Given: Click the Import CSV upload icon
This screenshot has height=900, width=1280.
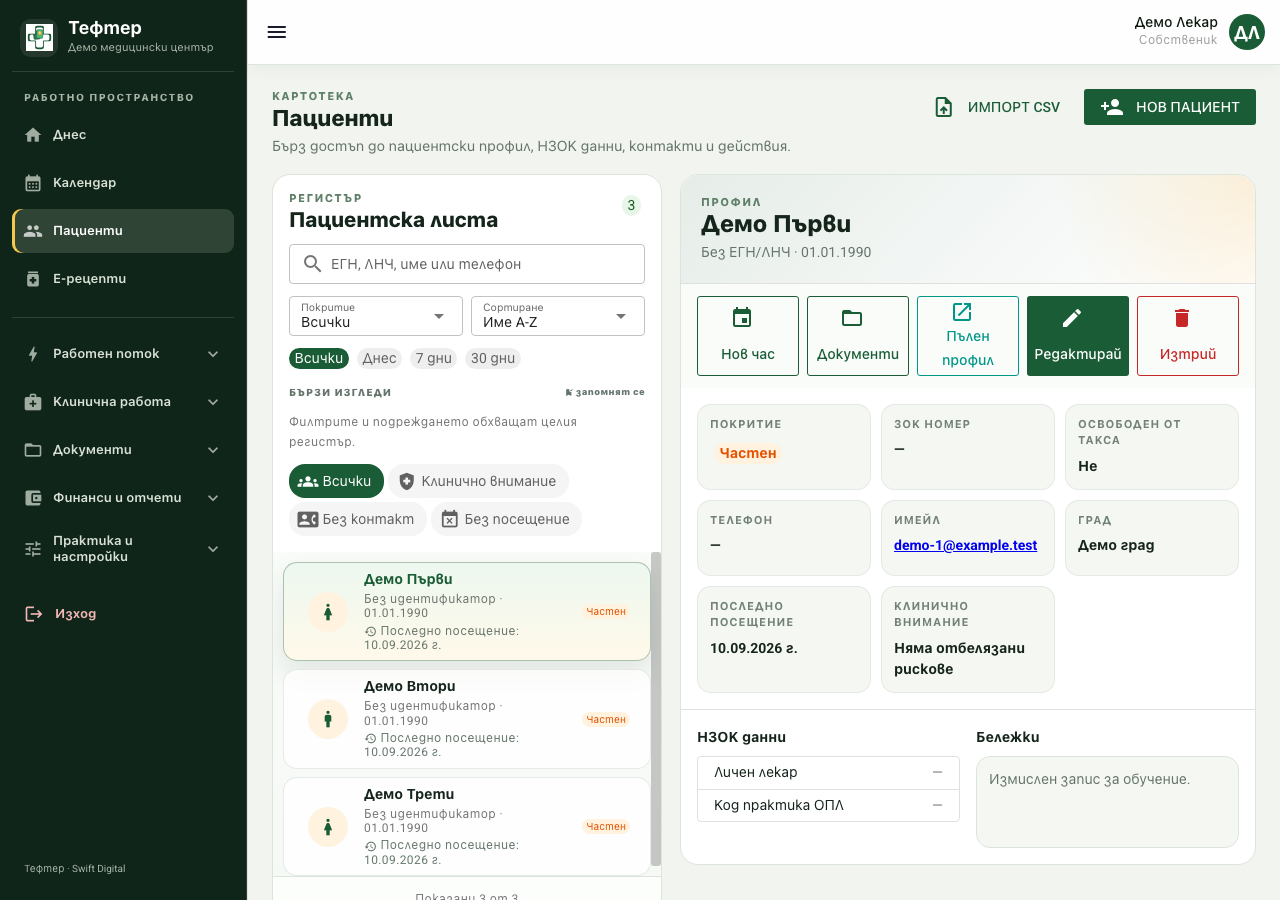Looking at the screenshot, I should click(x=943, y=107).
